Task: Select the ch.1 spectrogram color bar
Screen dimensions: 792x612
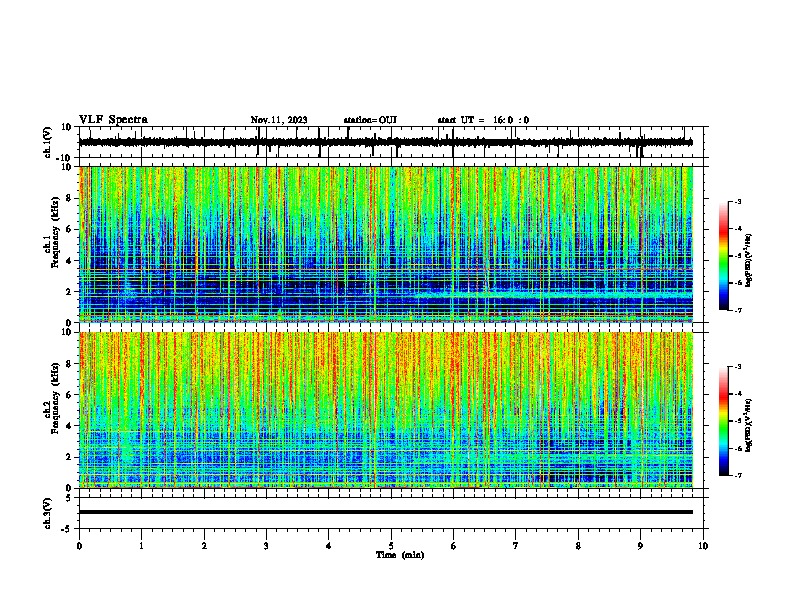Action: pyautogui.click(x=723, y=255)
